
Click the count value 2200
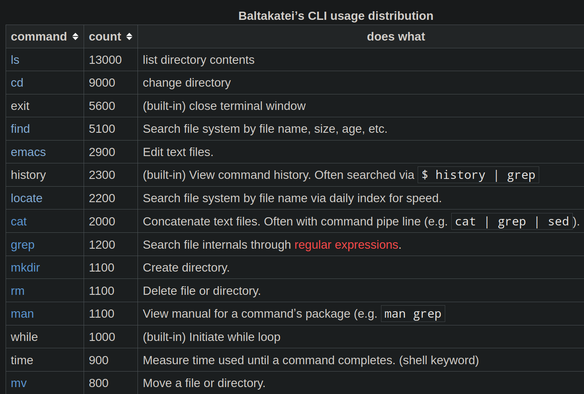tap(102, 198)
